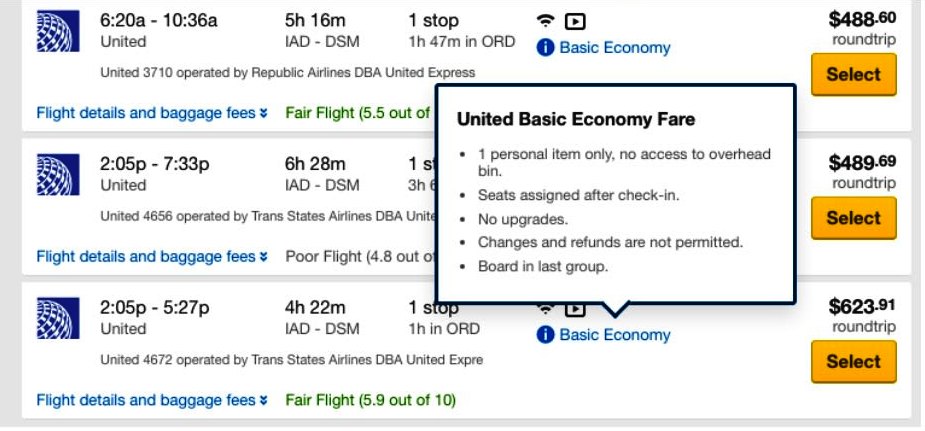Select the $488.60 roundtrip flight

pyautogui.click(x=854, y=74)
